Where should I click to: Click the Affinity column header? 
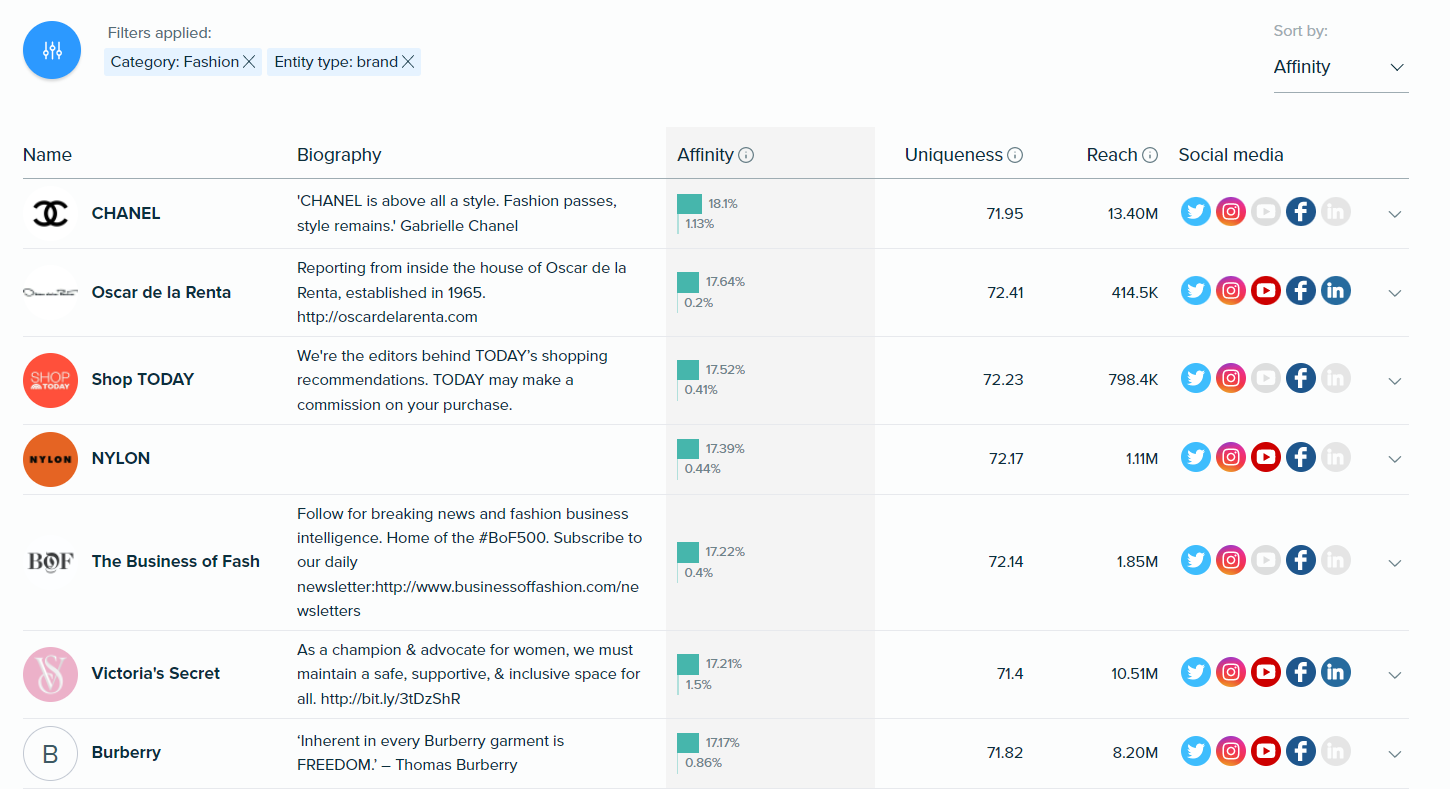[x=705, y=155]
